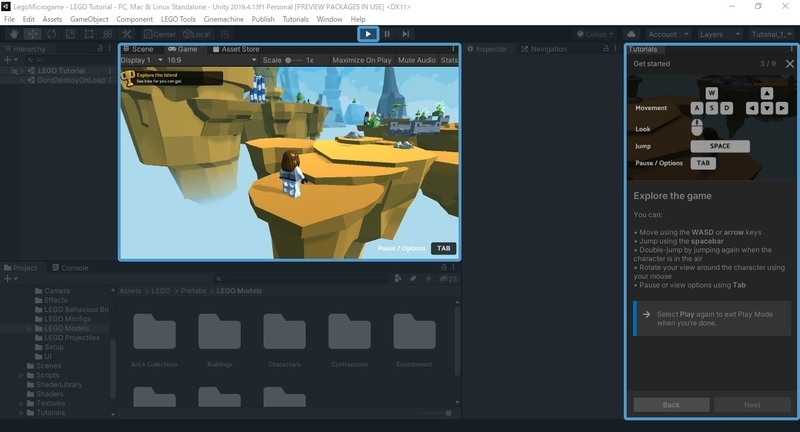The image size is (800, 432).
Task: Select the Move tool
Action: [33, 34]
